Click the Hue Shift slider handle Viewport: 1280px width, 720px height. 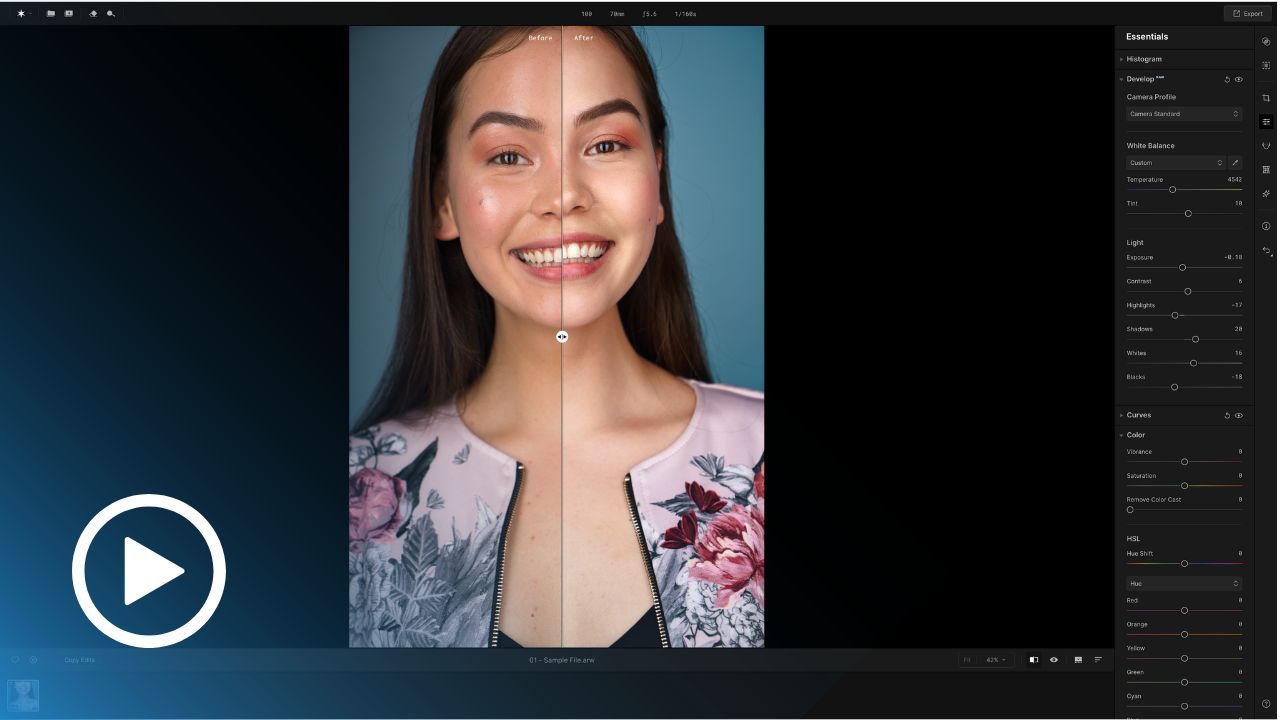[x=1184, y=564]
